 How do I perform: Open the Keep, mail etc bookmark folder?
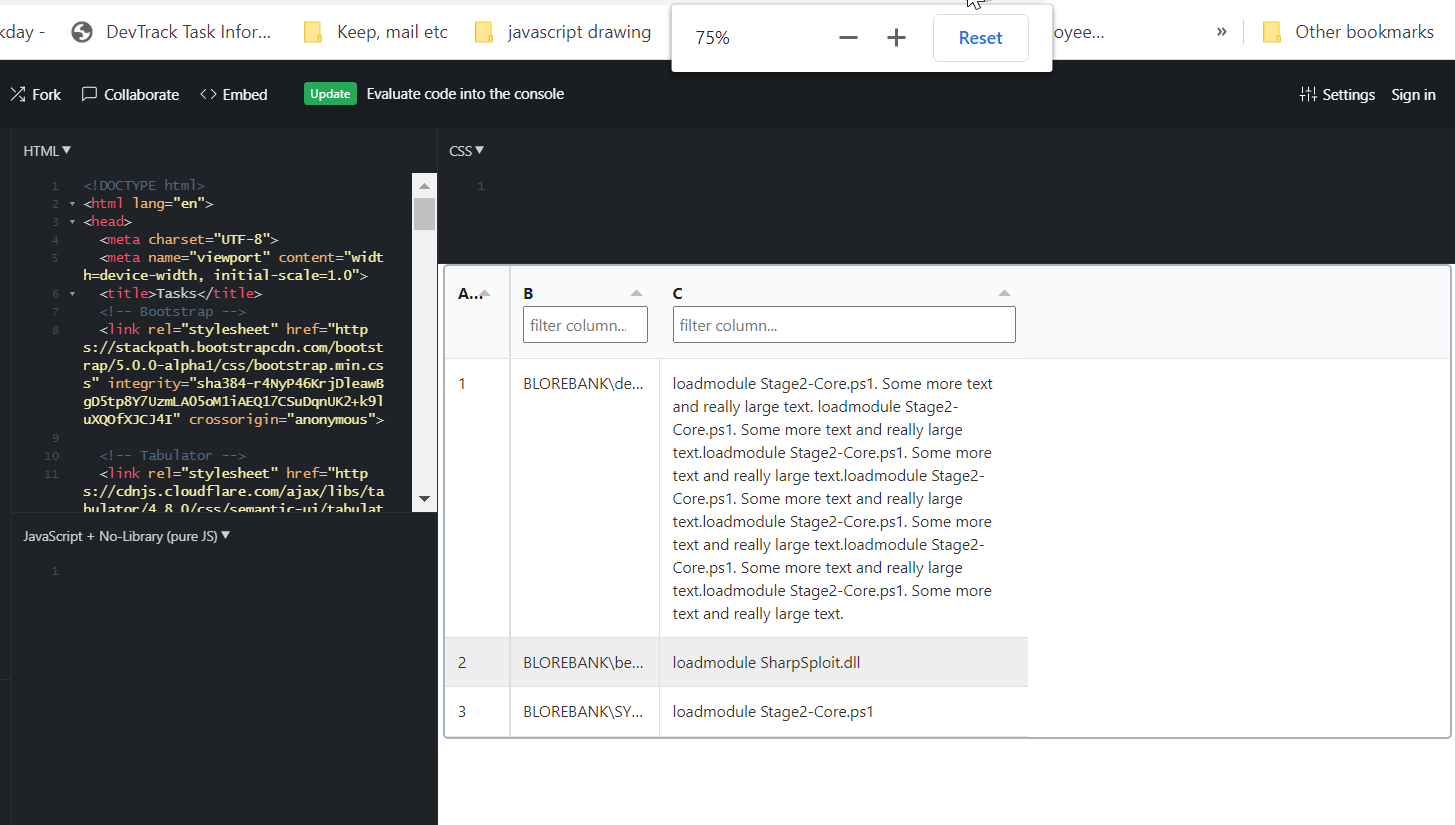(x=376, y=32)
